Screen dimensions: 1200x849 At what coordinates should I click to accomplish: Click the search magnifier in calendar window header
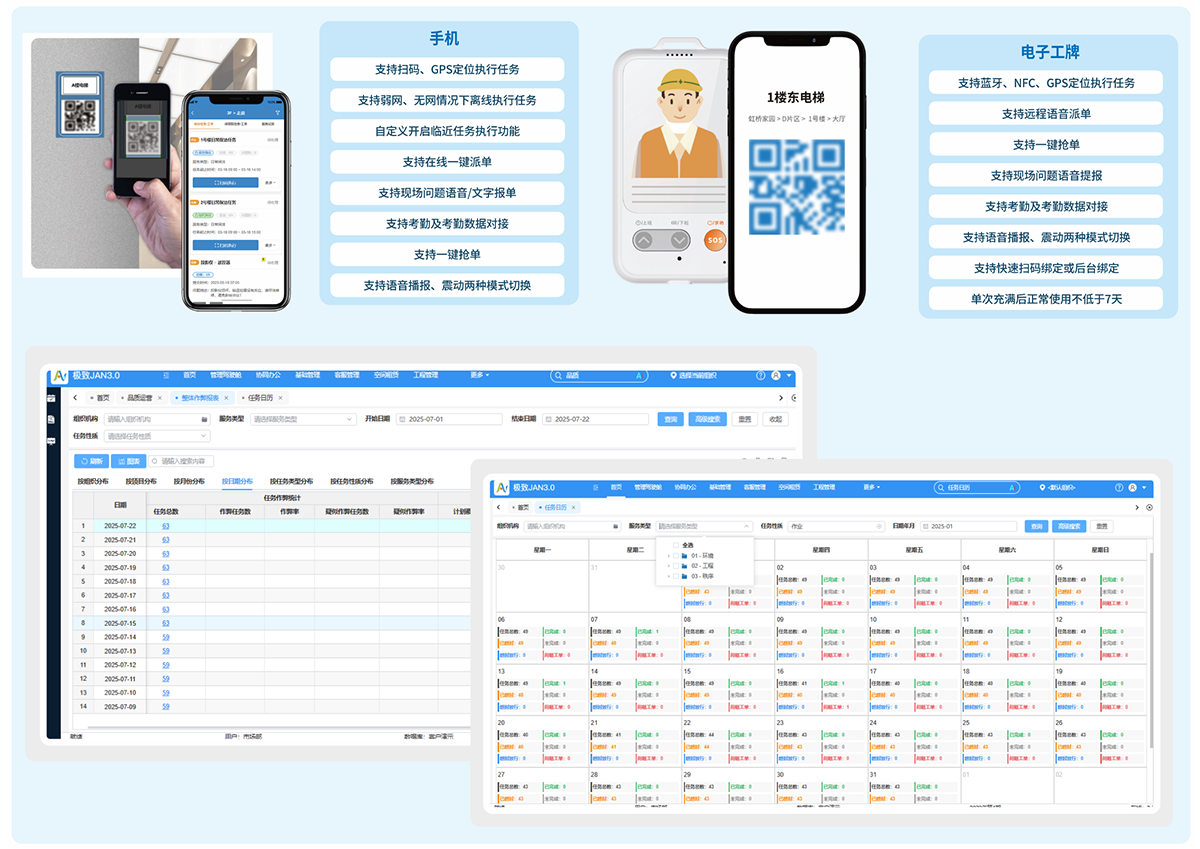[941, 487]
